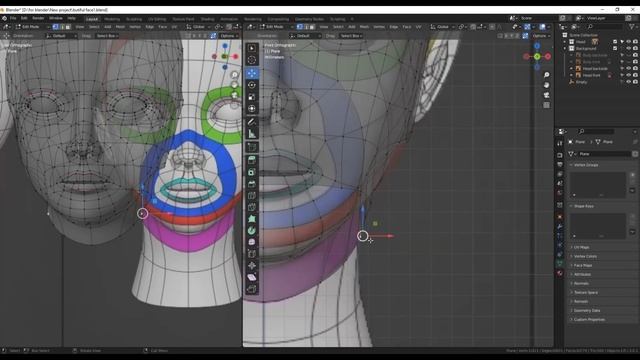Open the Render menu

(x=38, y=18)
